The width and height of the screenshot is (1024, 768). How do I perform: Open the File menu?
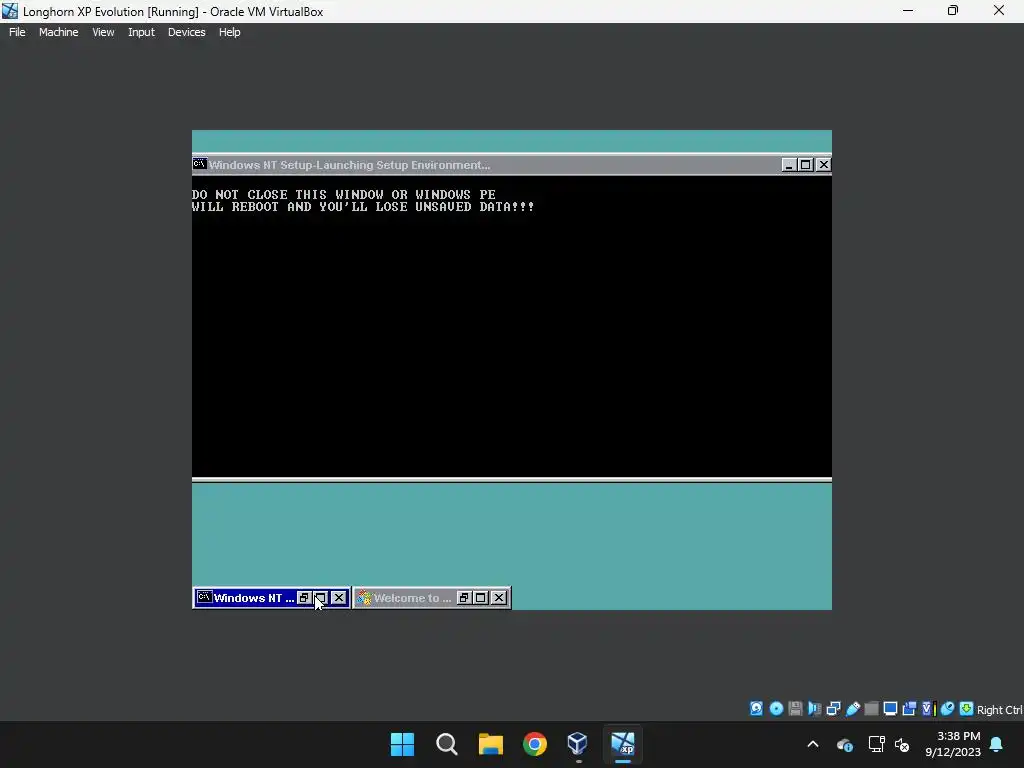tap(17, 32)
